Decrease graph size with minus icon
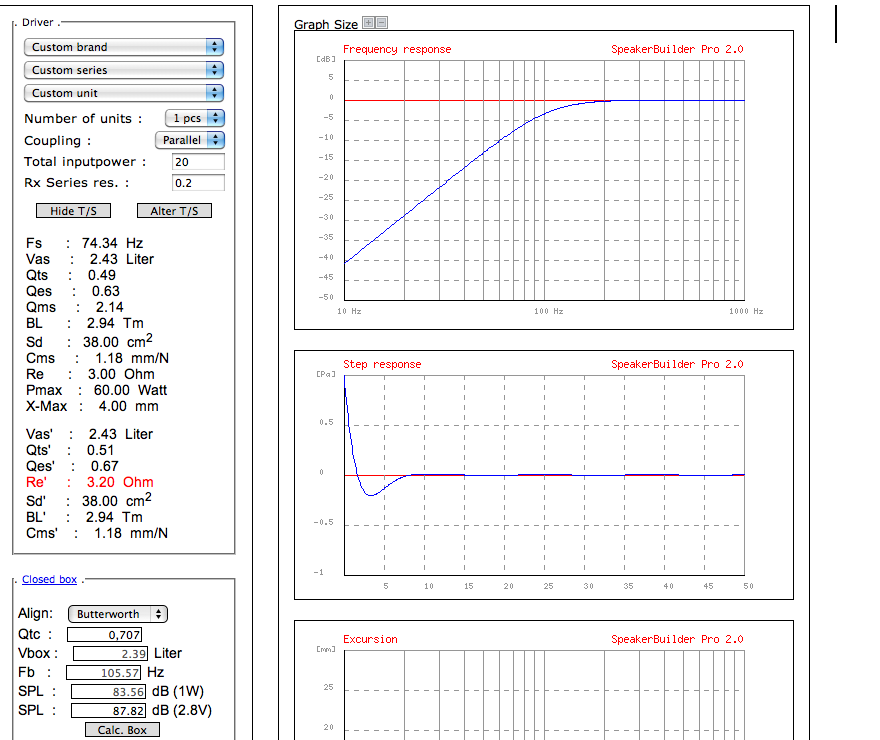The width and height of the screenshot is (880, 740). pyautogui.click(x=382, y=23)
